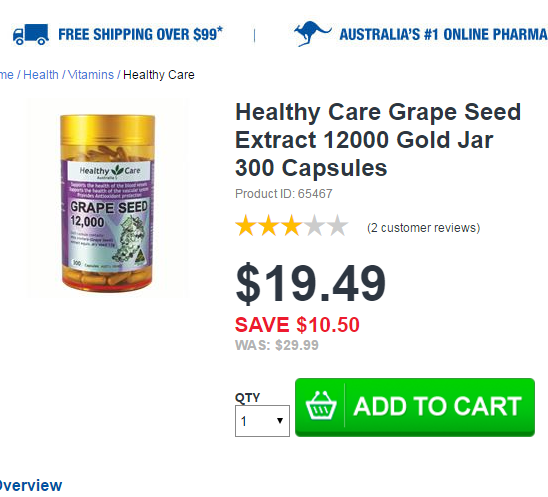This screenshot has height=497, width=548.
Task: Open the QTY quantity dropdown
Action: [x=262, y=421]
